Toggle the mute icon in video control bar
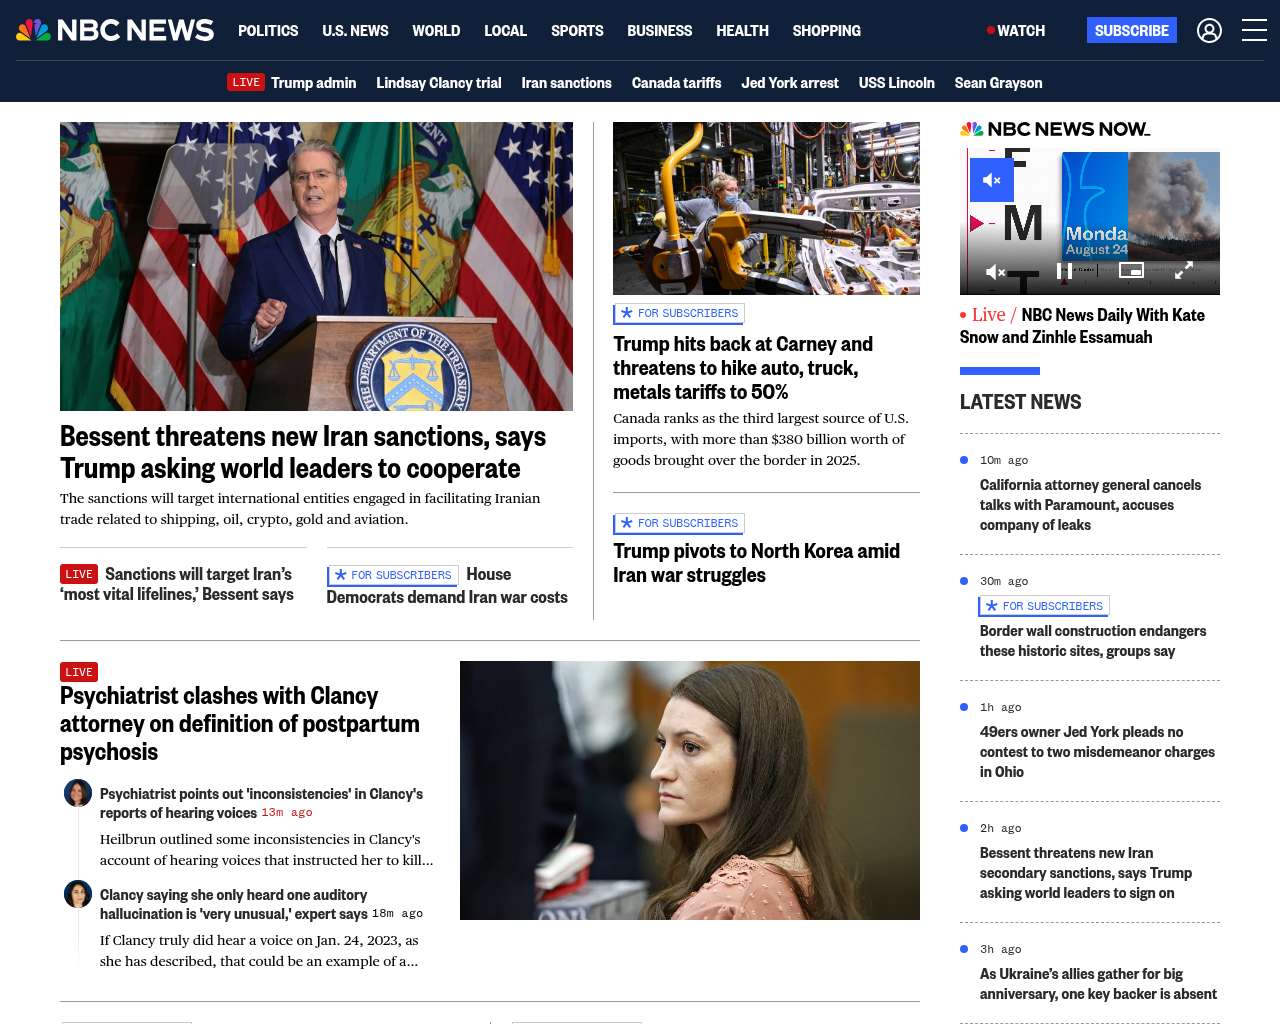 995,271
